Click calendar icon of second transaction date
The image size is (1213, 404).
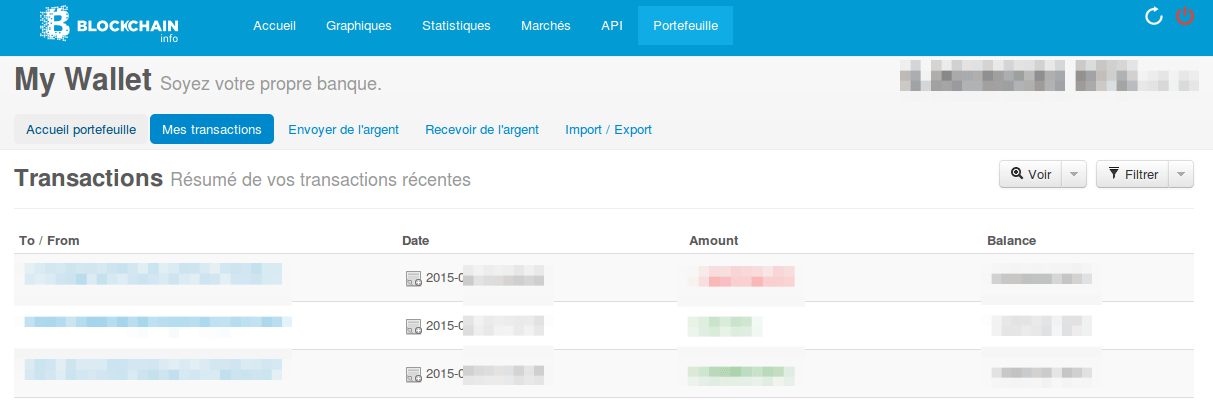click(x=413, y=326)
